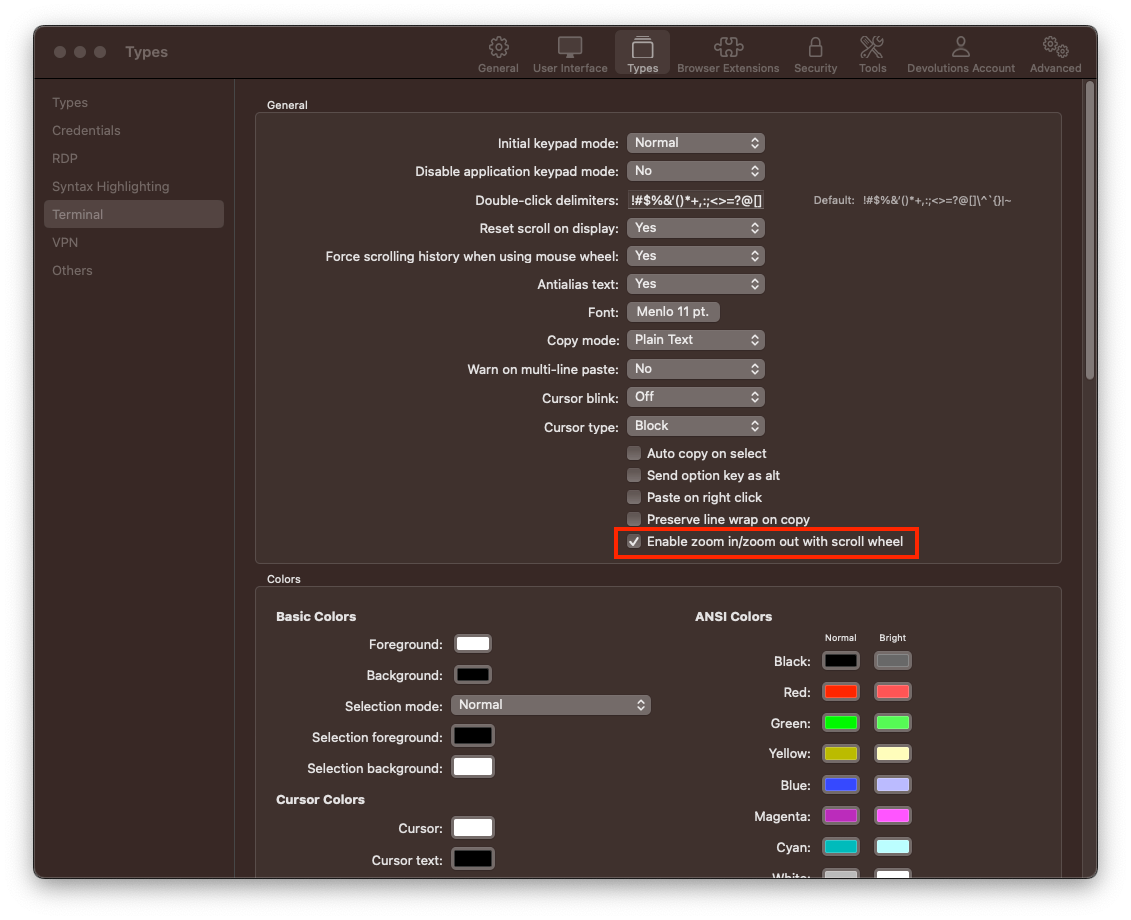1131x920 pixels.
Task: Disable zoom in/zoom out with scroll wheel
Action: (x=634, y=541)
